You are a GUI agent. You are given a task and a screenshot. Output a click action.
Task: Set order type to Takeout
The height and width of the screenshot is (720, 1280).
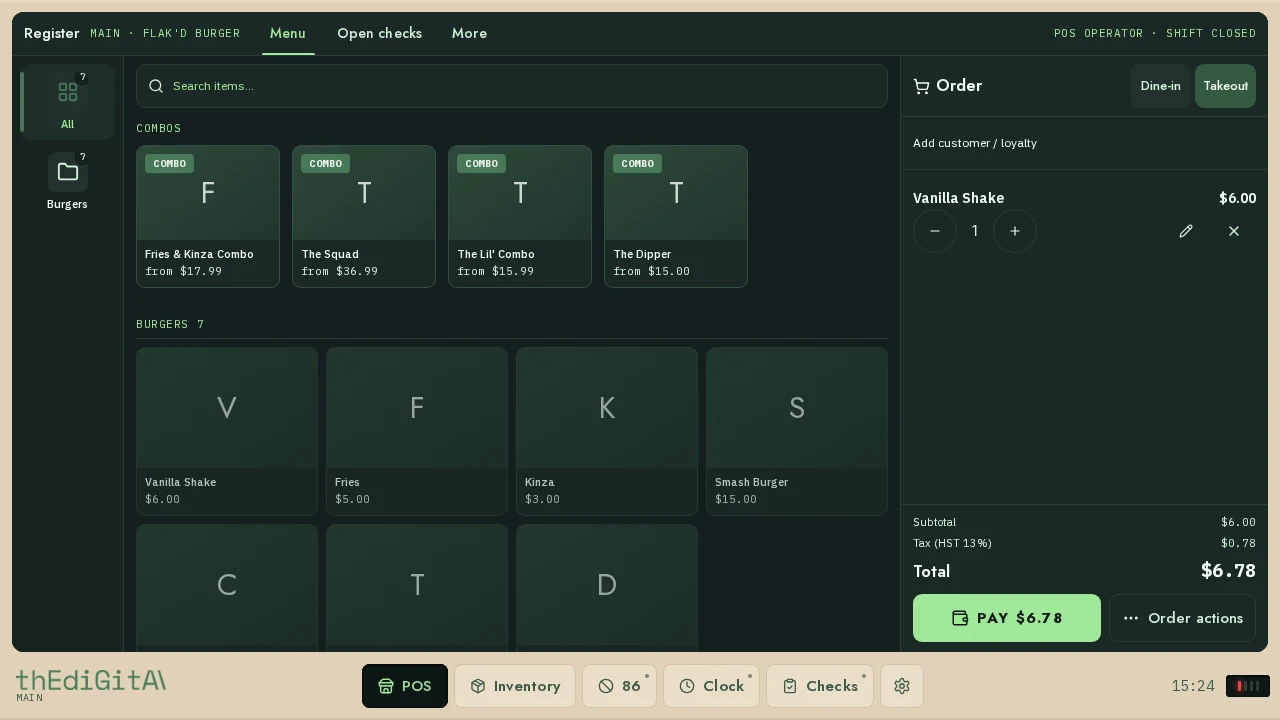coord(1225,86)
